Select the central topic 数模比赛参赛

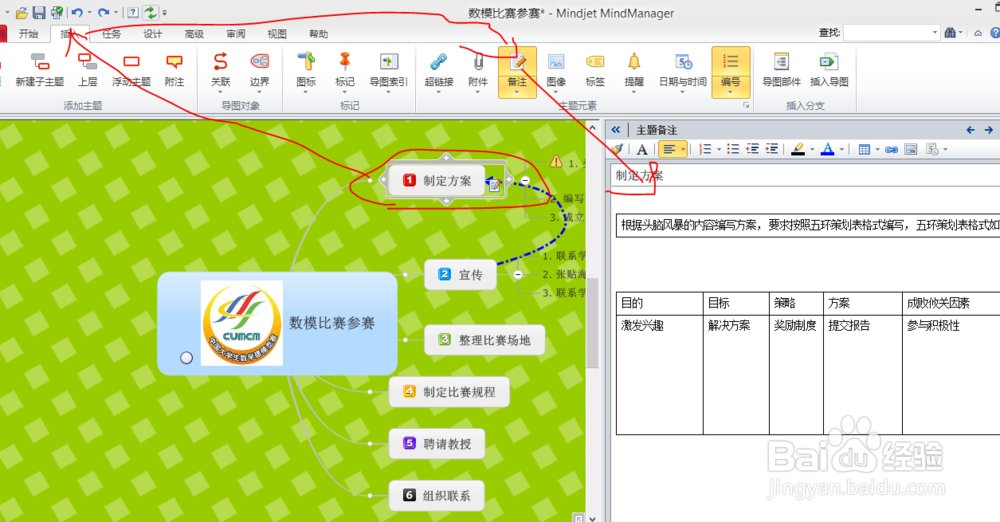click(277, 323)
